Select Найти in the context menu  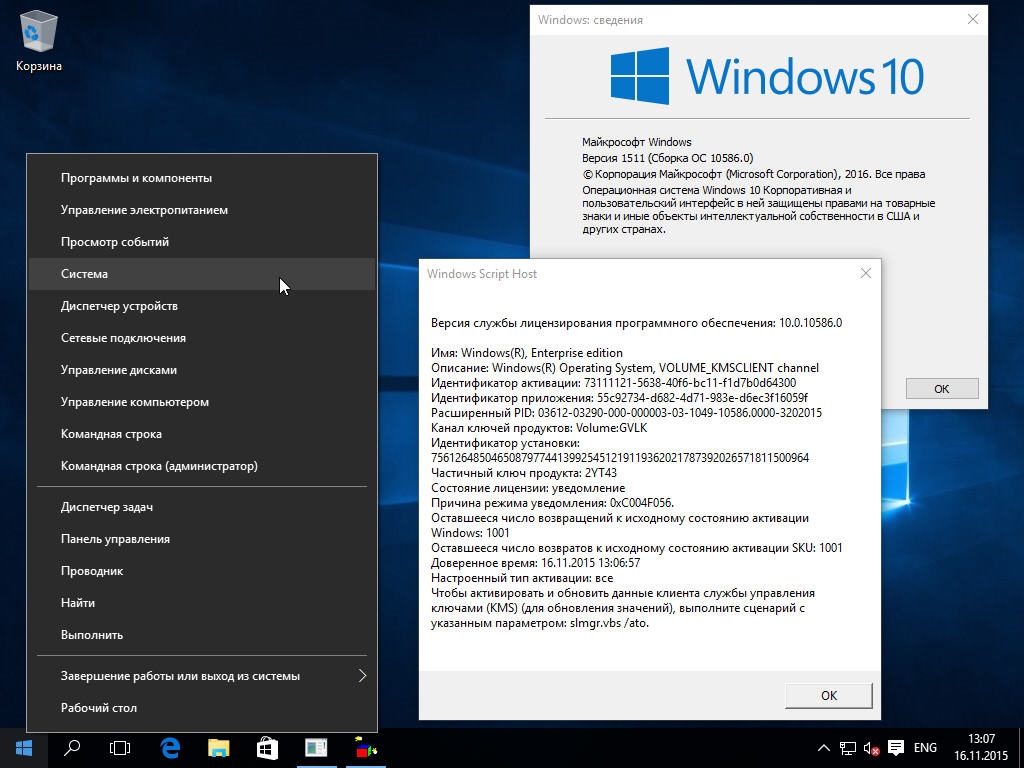coord(202,603)
